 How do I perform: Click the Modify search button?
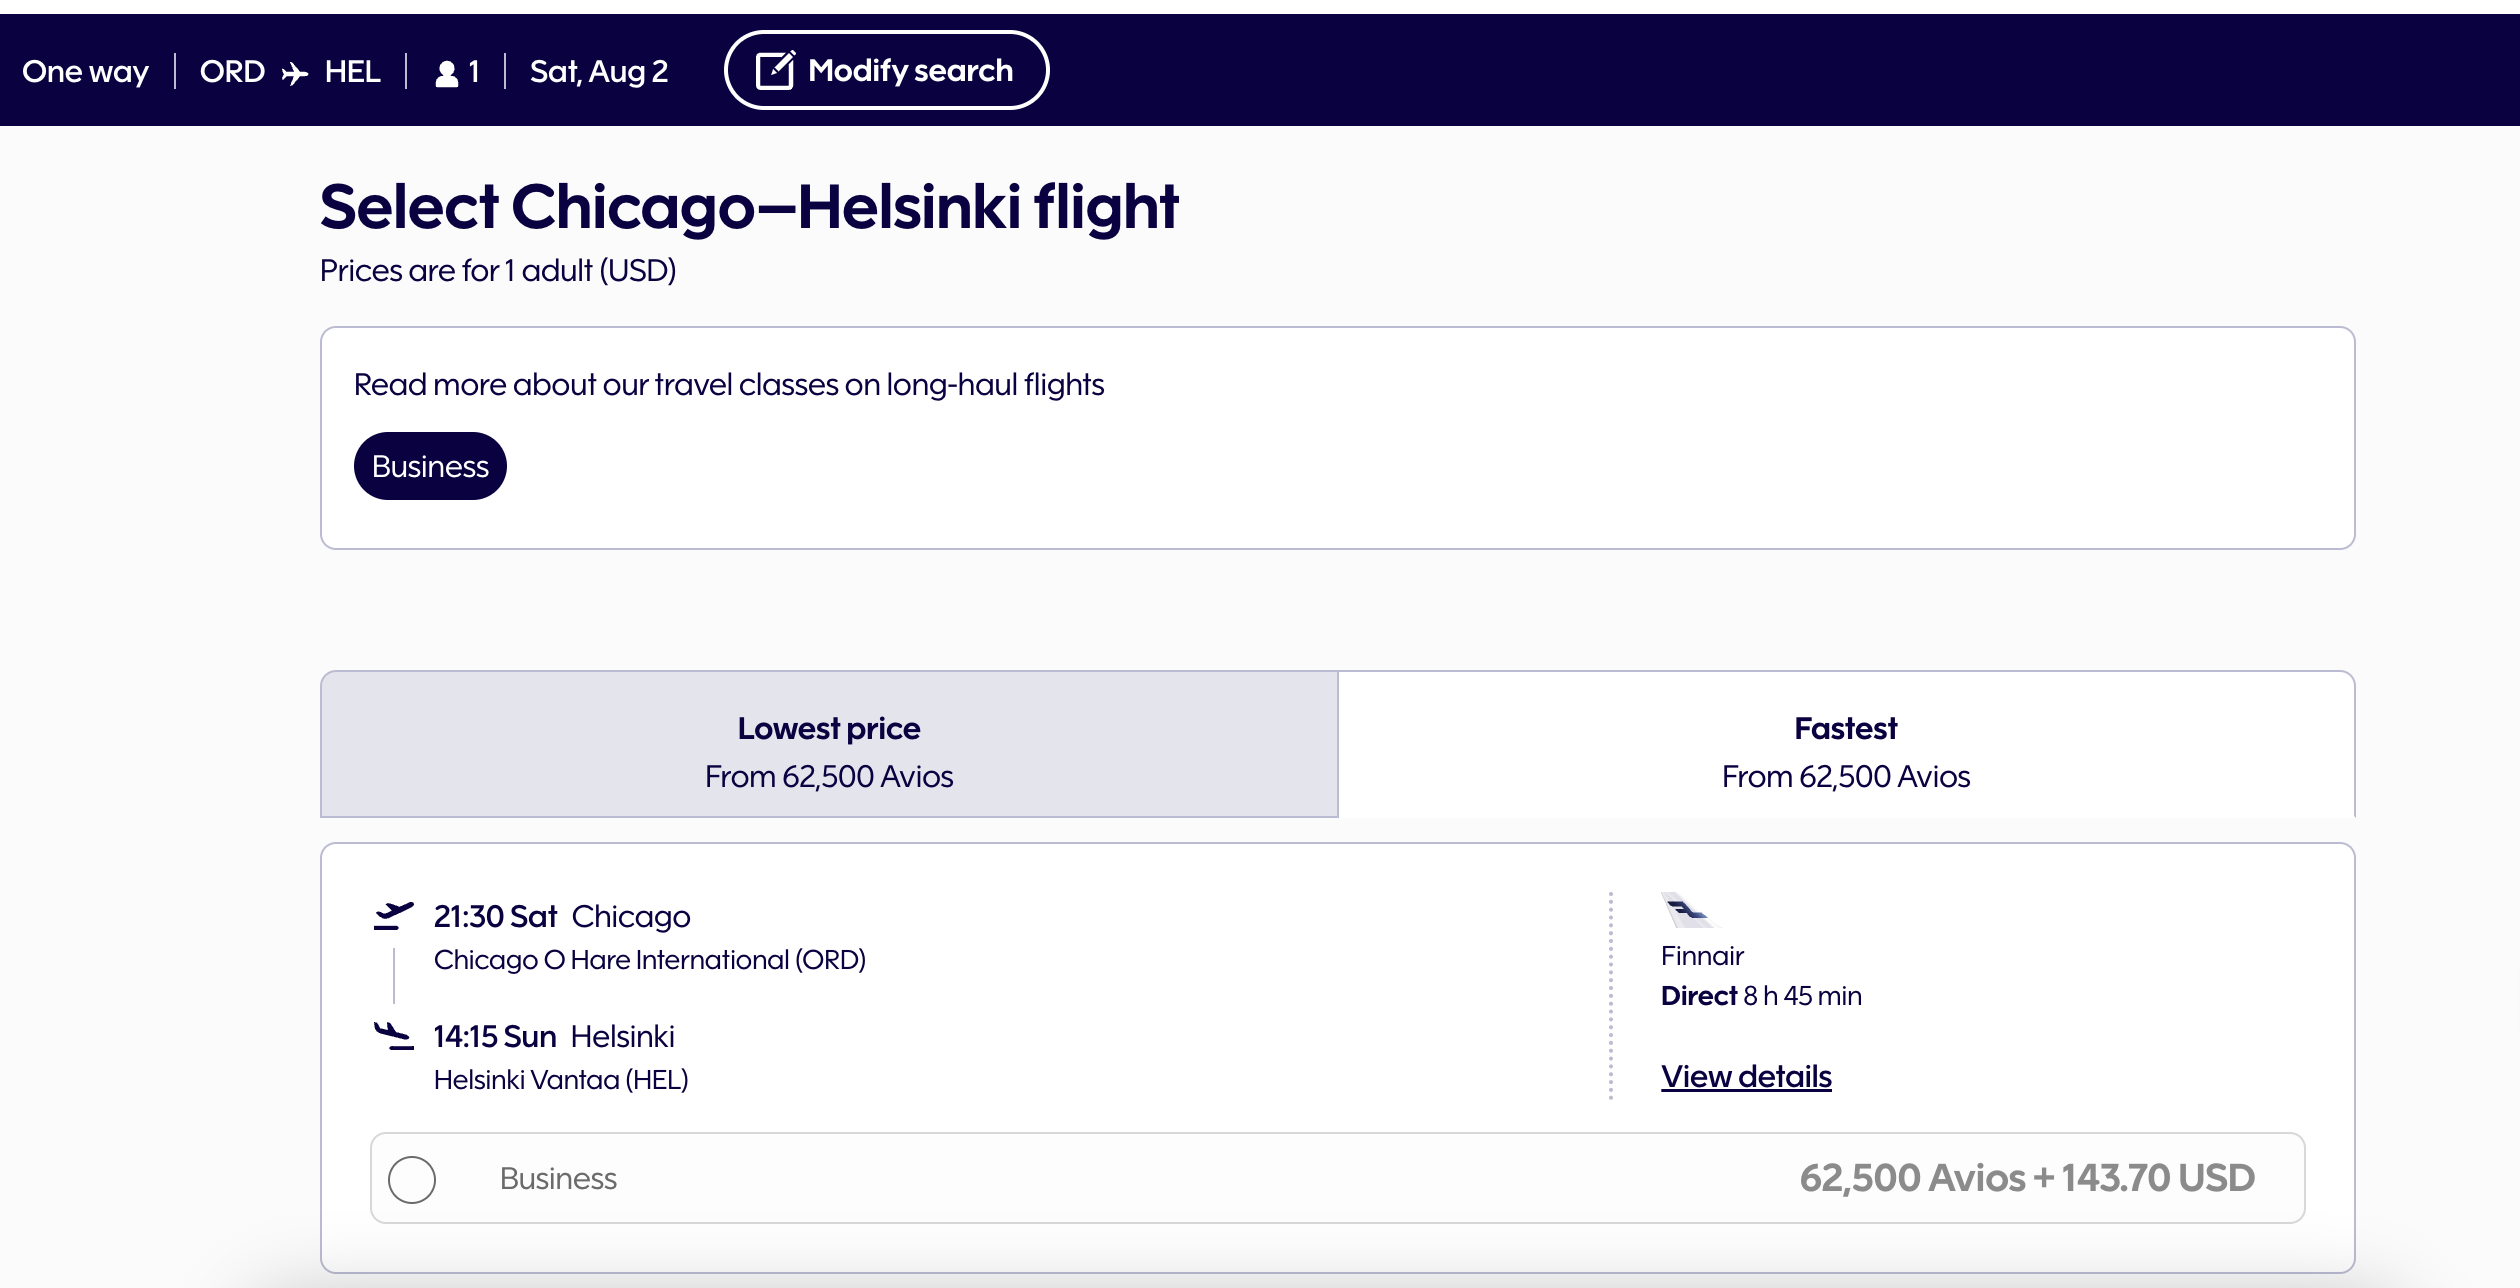886,70
